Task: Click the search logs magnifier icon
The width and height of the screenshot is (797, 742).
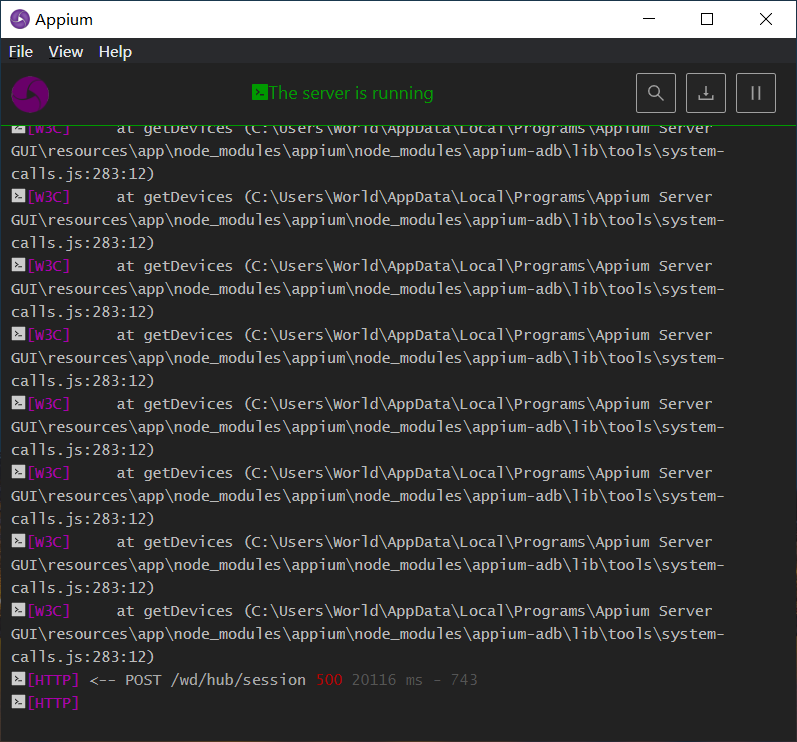Action: pyautogui.click(x=656, y=93)
